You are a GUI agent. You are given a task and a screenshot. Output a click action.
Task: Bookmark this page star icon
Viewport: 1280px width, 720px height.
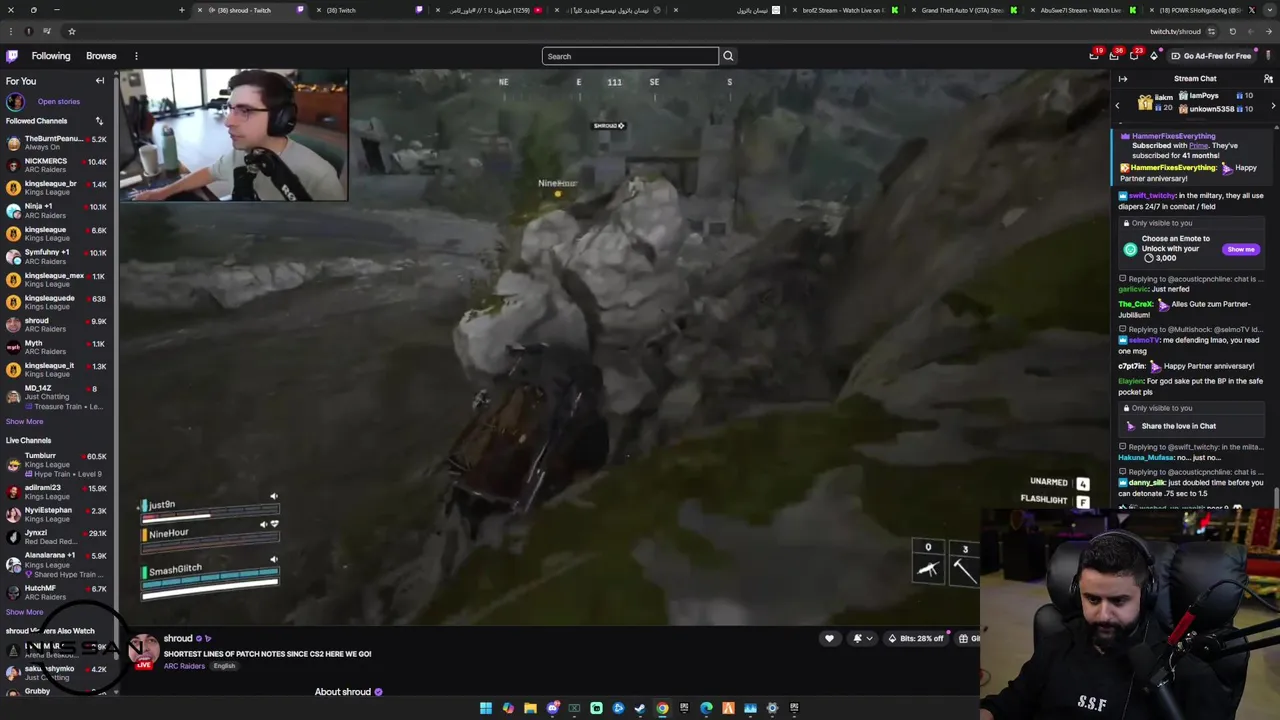tap(72, 31)
